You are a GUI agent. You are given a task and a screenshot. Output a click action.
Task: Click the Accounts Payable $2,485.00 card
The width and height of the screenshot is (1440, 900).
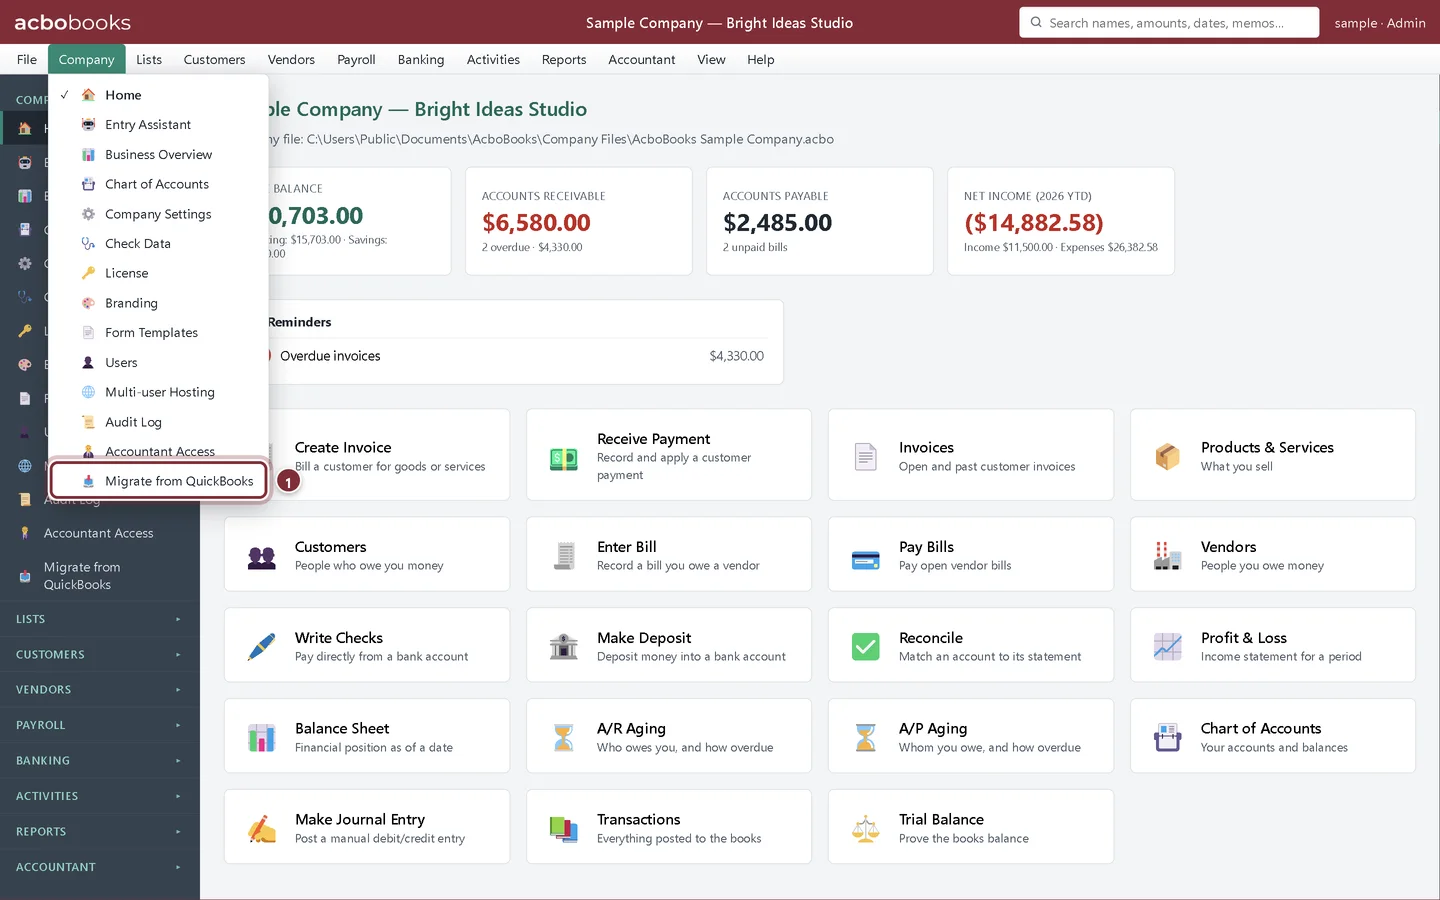pos(820,221)
